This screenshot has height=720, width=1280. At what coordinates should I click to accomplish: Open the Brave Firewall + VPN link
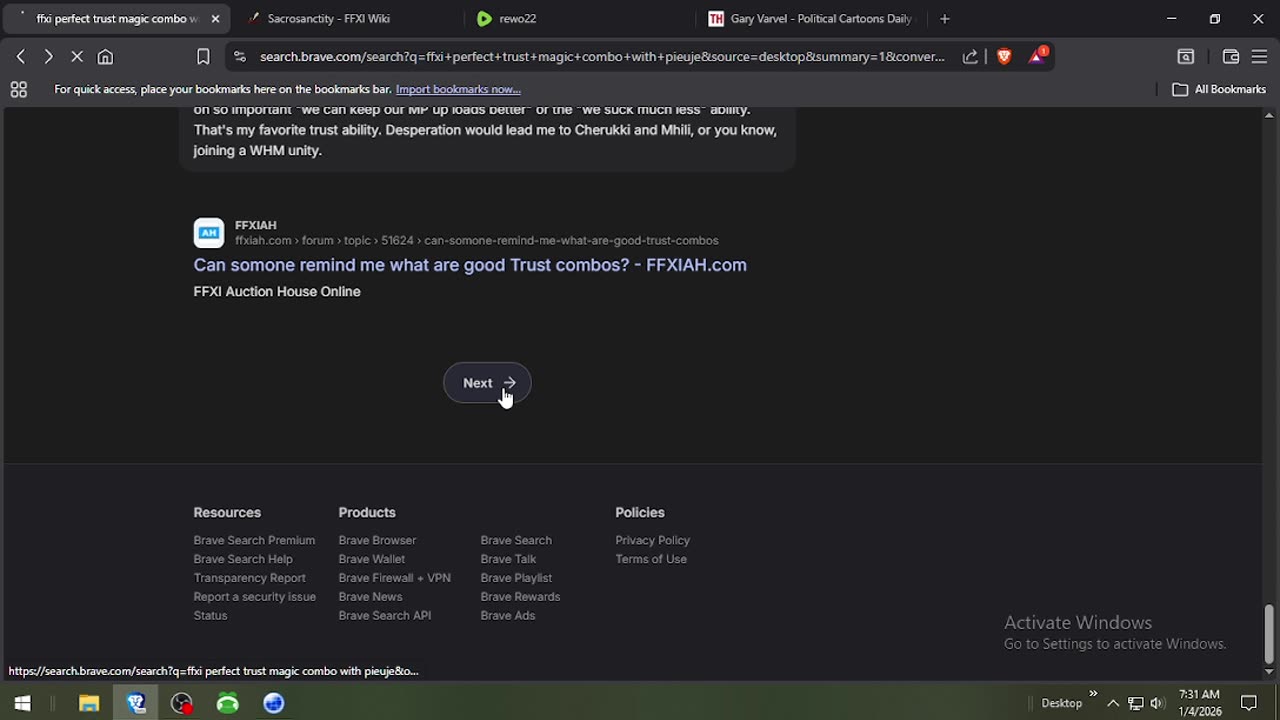[394, 578]
